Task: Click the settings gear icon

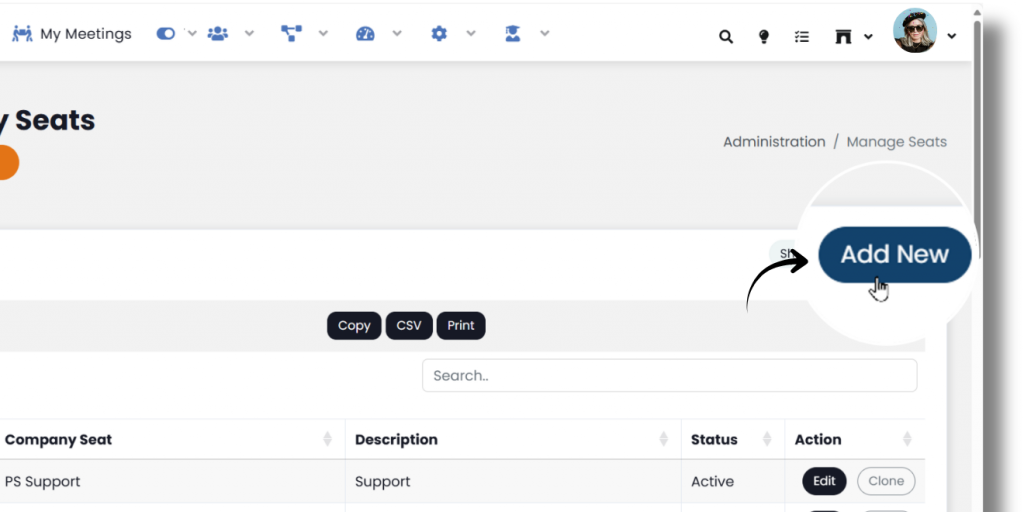Action: (439, 34)
